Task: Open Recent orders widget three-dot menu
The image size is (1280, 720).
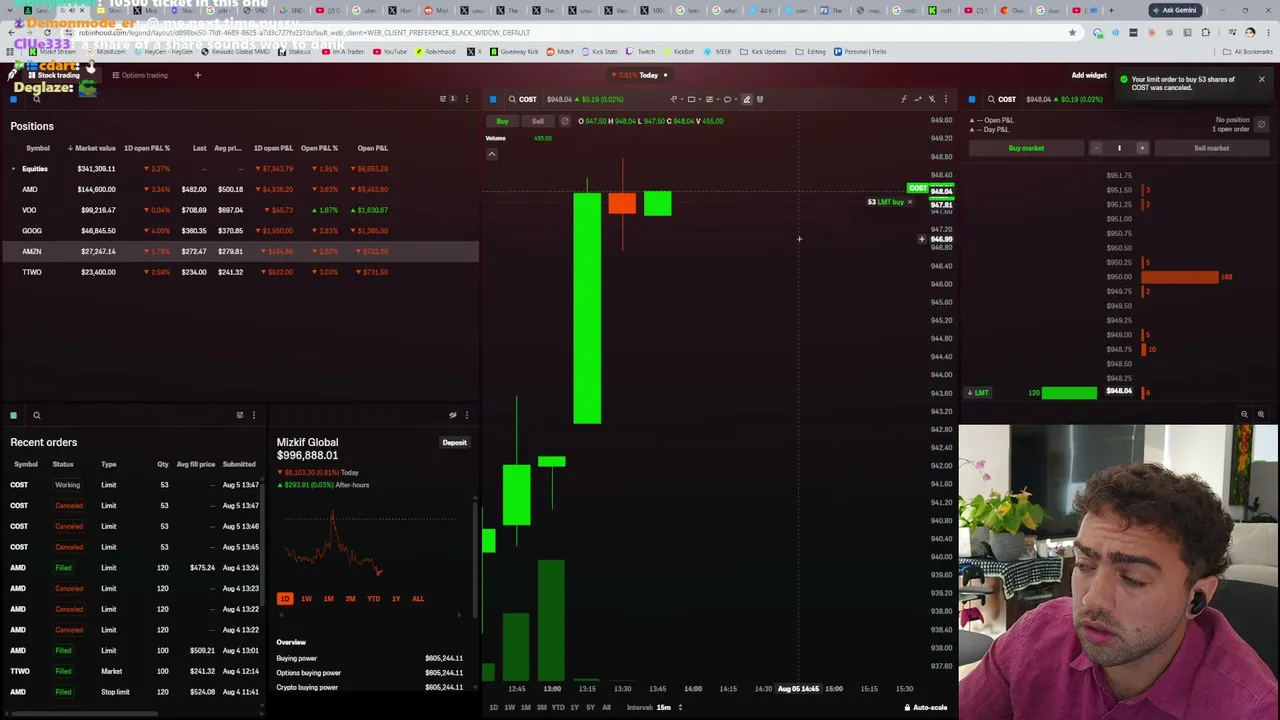Action: [x=253, y=415]
